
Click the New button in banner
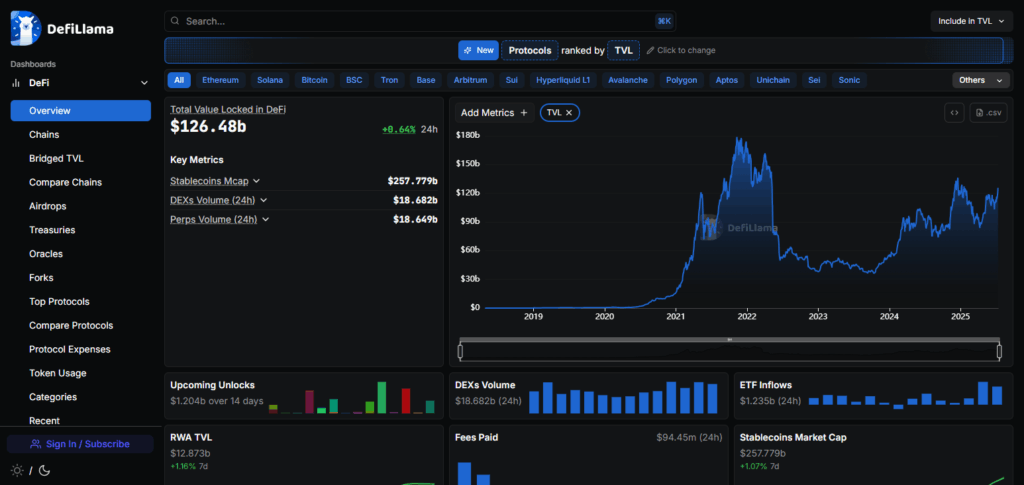(x=478, y=50)
